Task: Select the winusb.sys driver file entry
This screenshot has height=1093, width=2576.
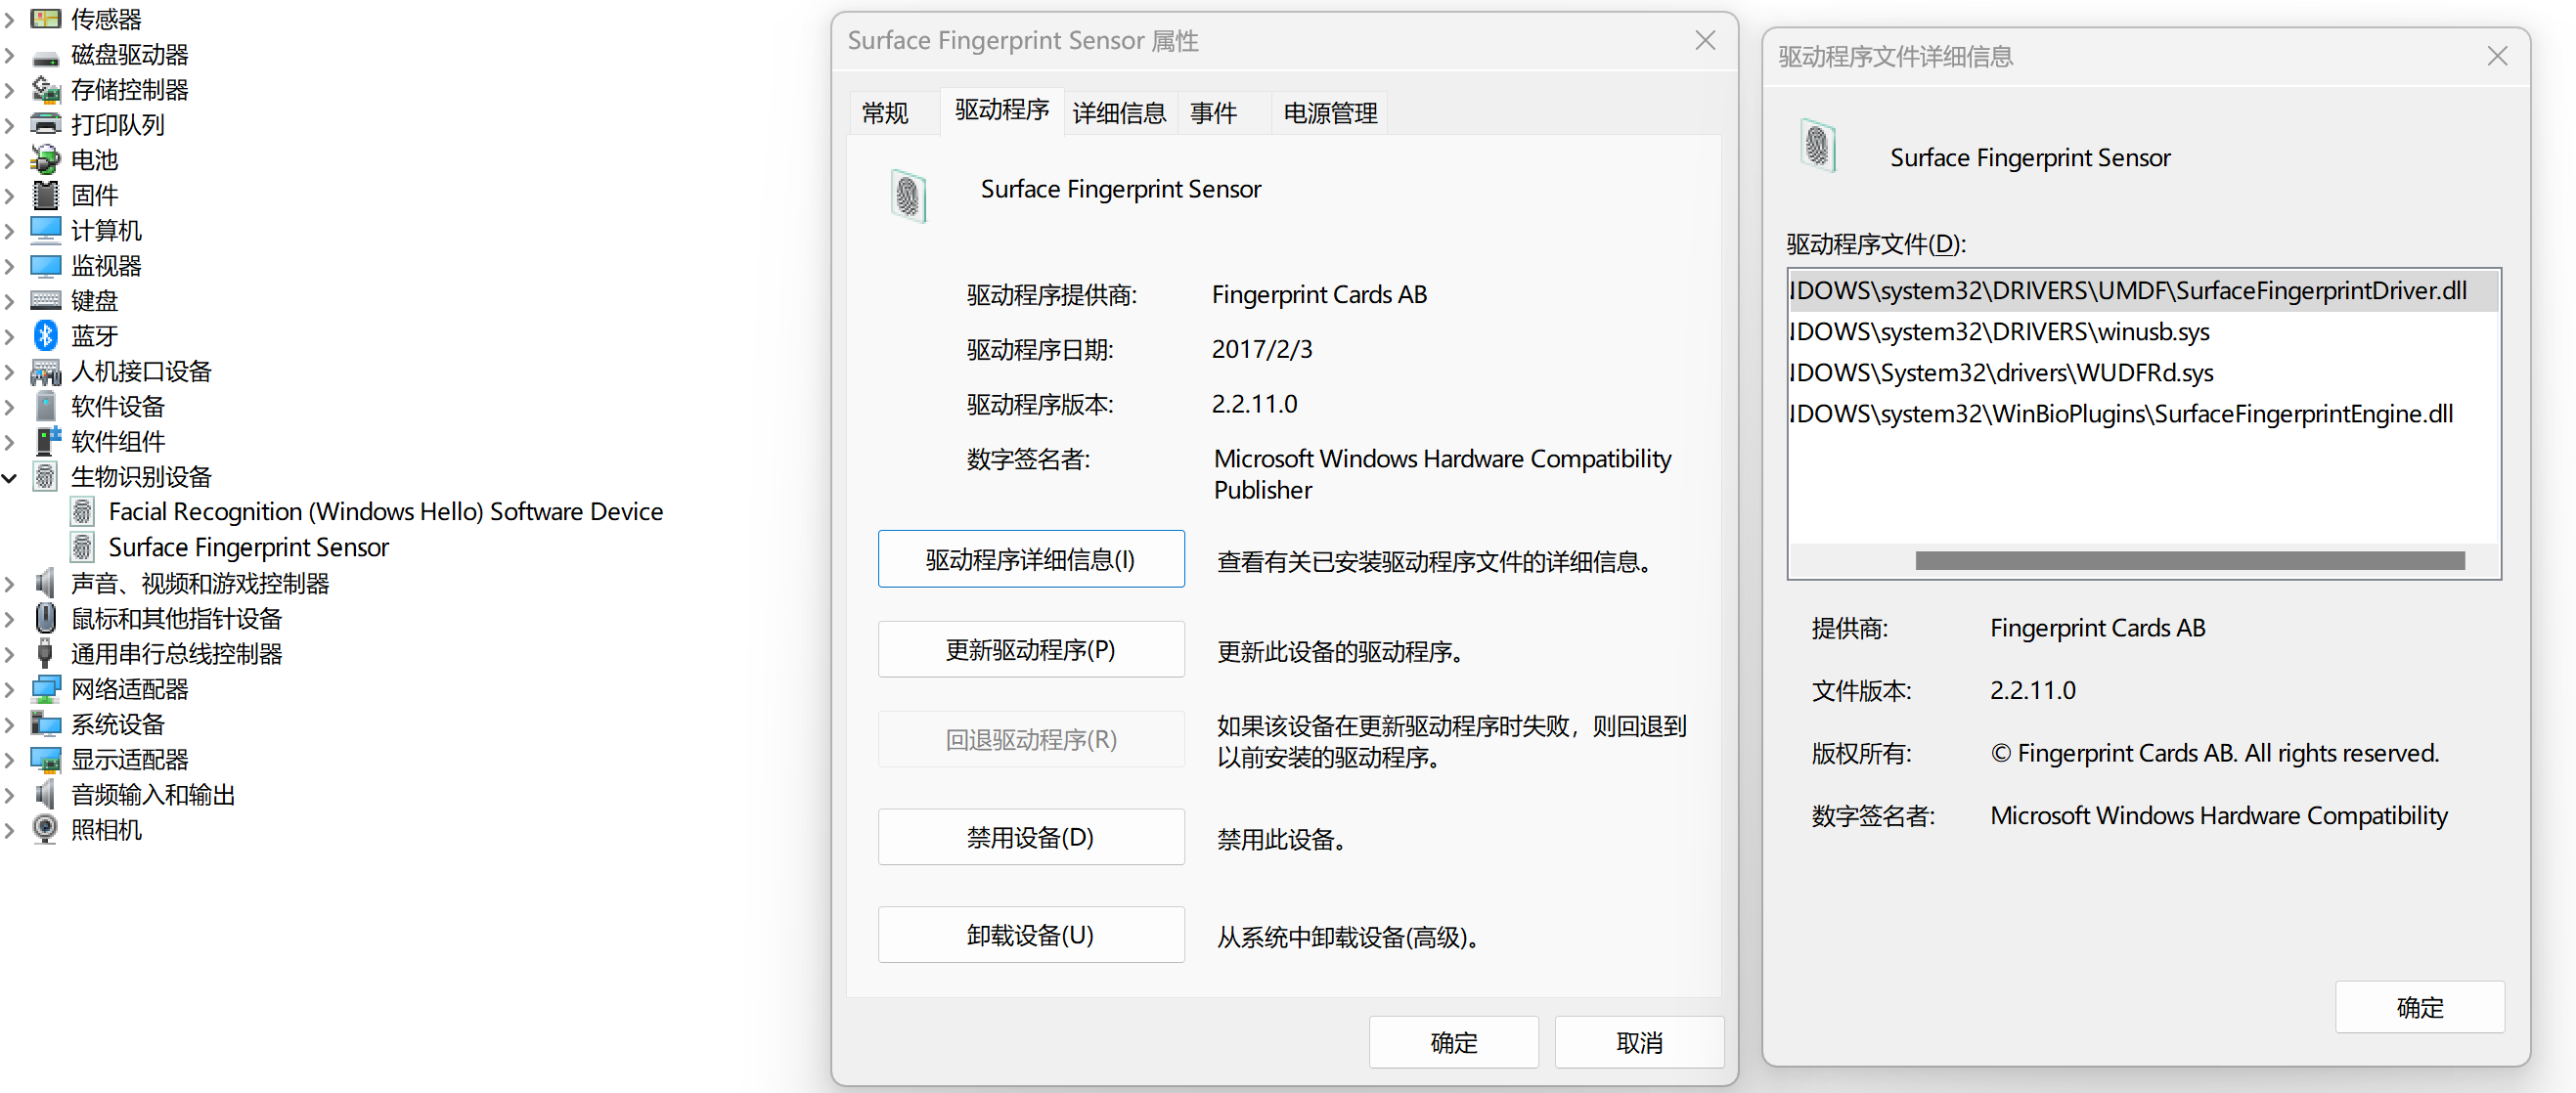Action: click(2000, 332)
